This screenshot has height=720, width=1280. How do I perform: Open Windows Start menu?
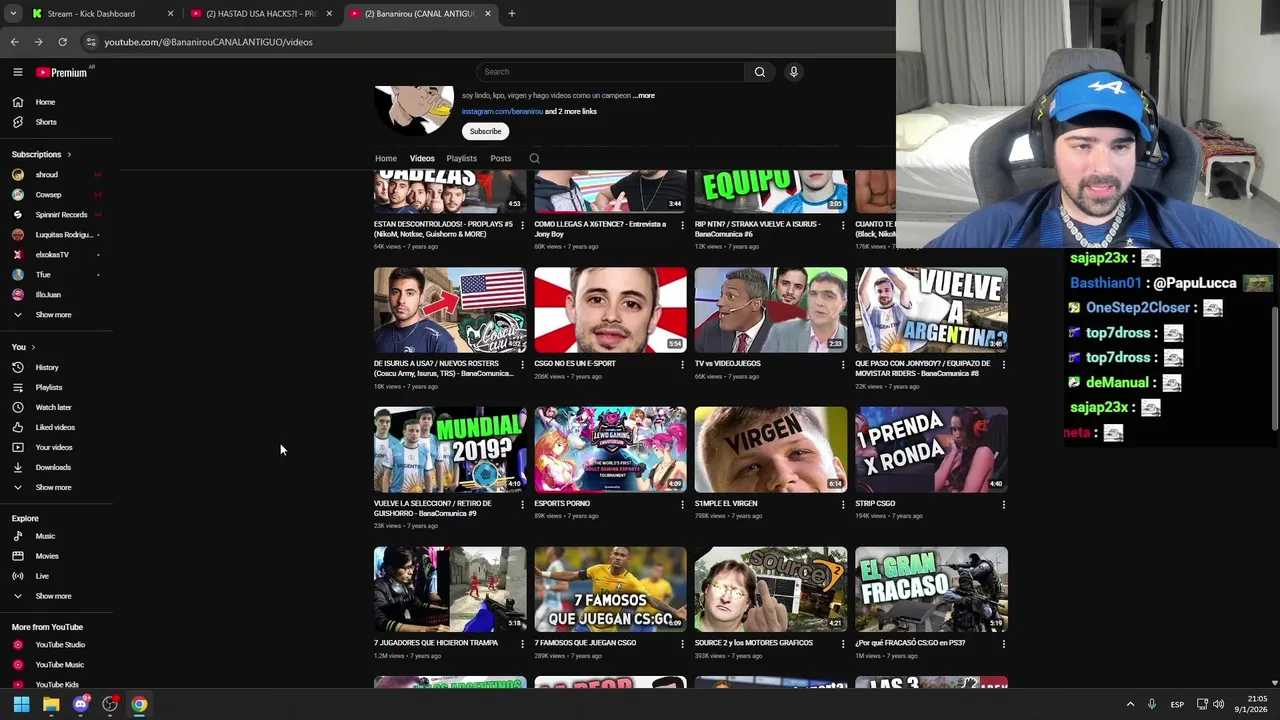21,704
